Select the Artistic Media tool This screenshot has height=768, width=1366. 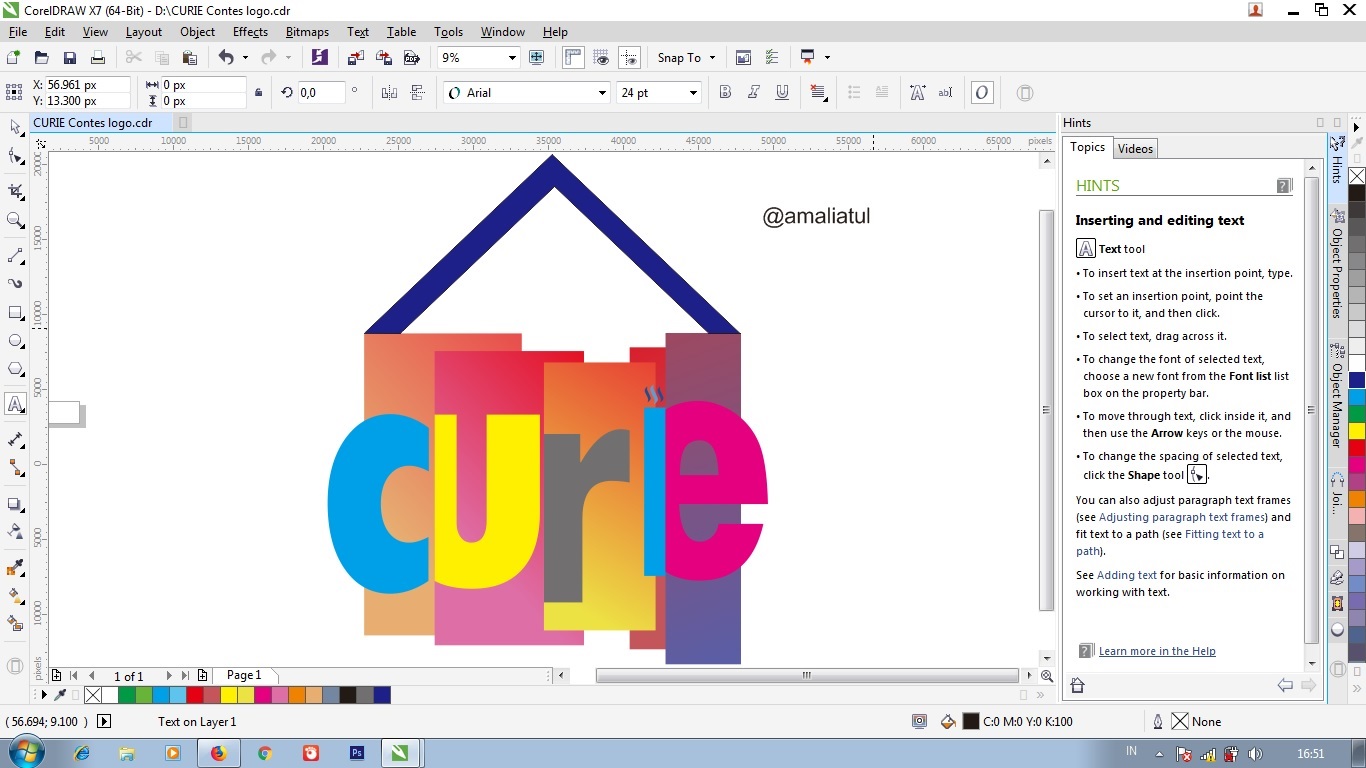[x=15, y=284]
